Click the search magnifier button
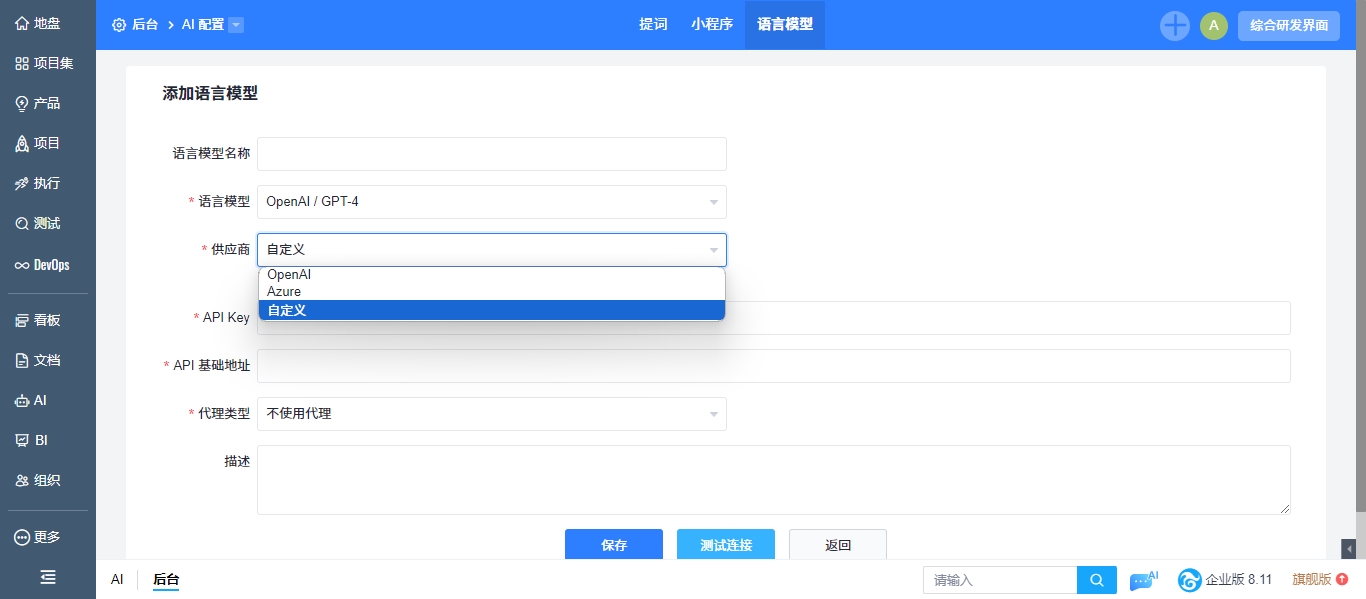The height and width of the screenshot is (599, 1366). [1097, 580]
